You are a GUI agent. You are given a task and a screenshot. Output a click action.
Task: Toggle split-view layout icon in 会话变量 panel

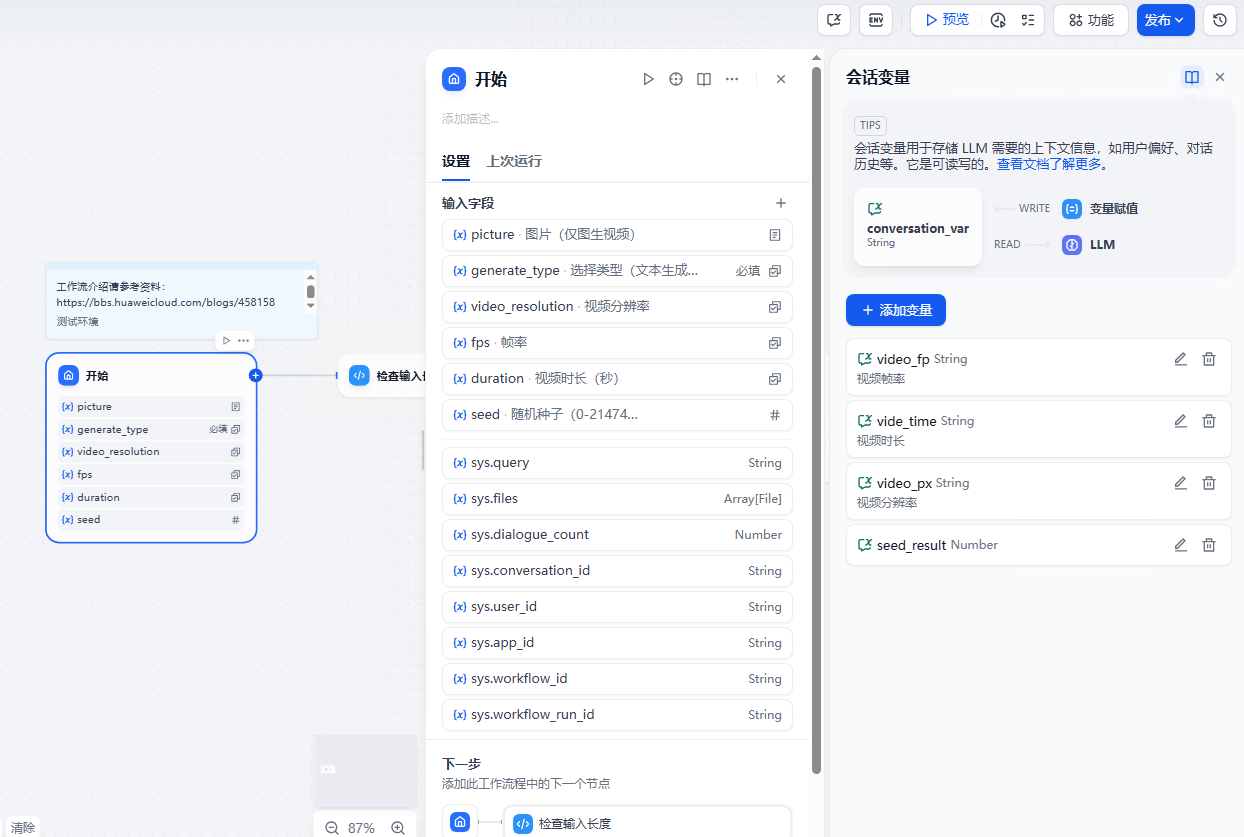click(1191, 76)
